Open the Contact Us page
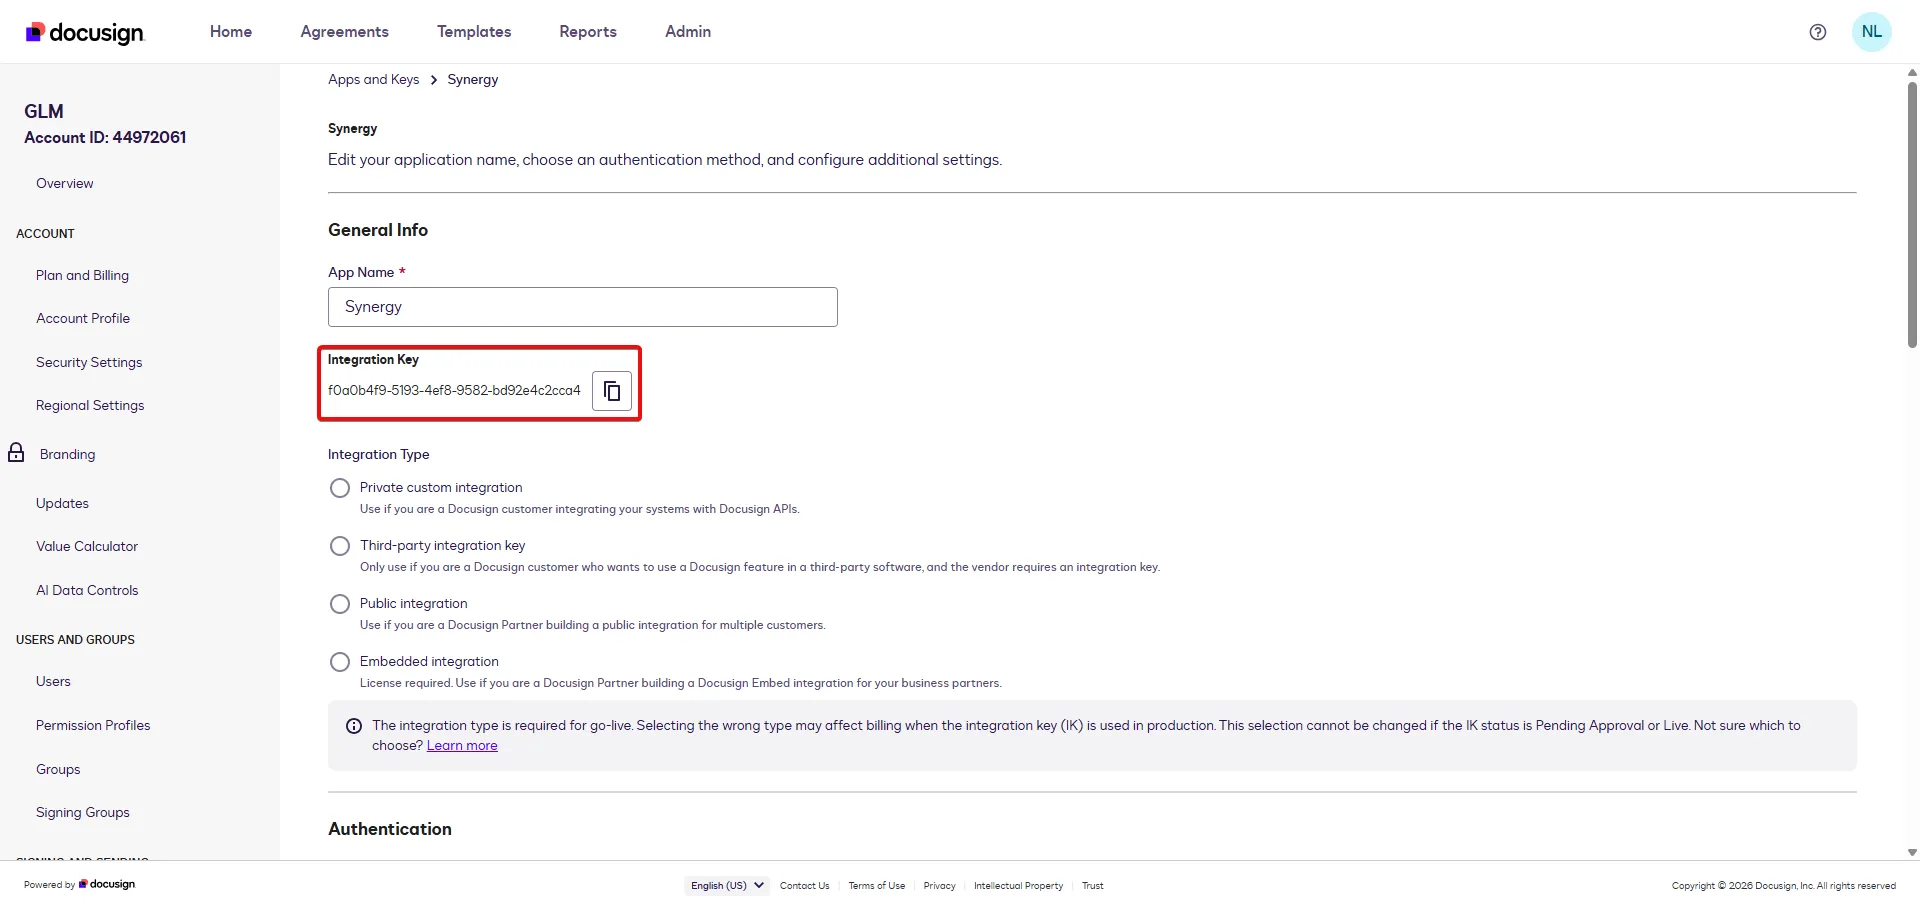Image resolution: width=1920 pixels, height=911 pixels. tap(804, 885)
